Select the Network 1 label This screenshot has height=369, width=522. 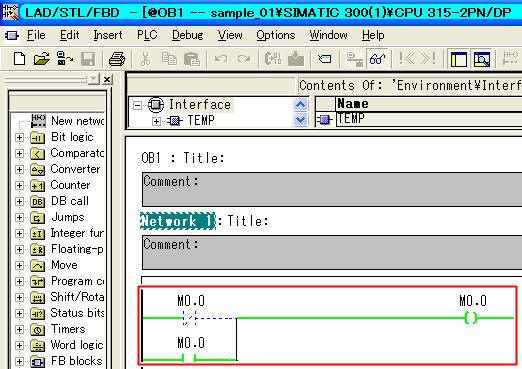178,221
